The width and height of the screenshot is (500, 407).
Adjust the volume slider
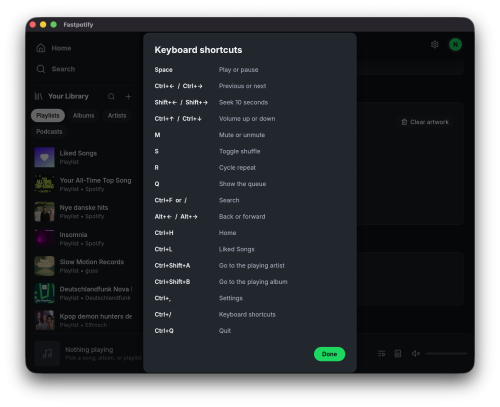(446, 353)
